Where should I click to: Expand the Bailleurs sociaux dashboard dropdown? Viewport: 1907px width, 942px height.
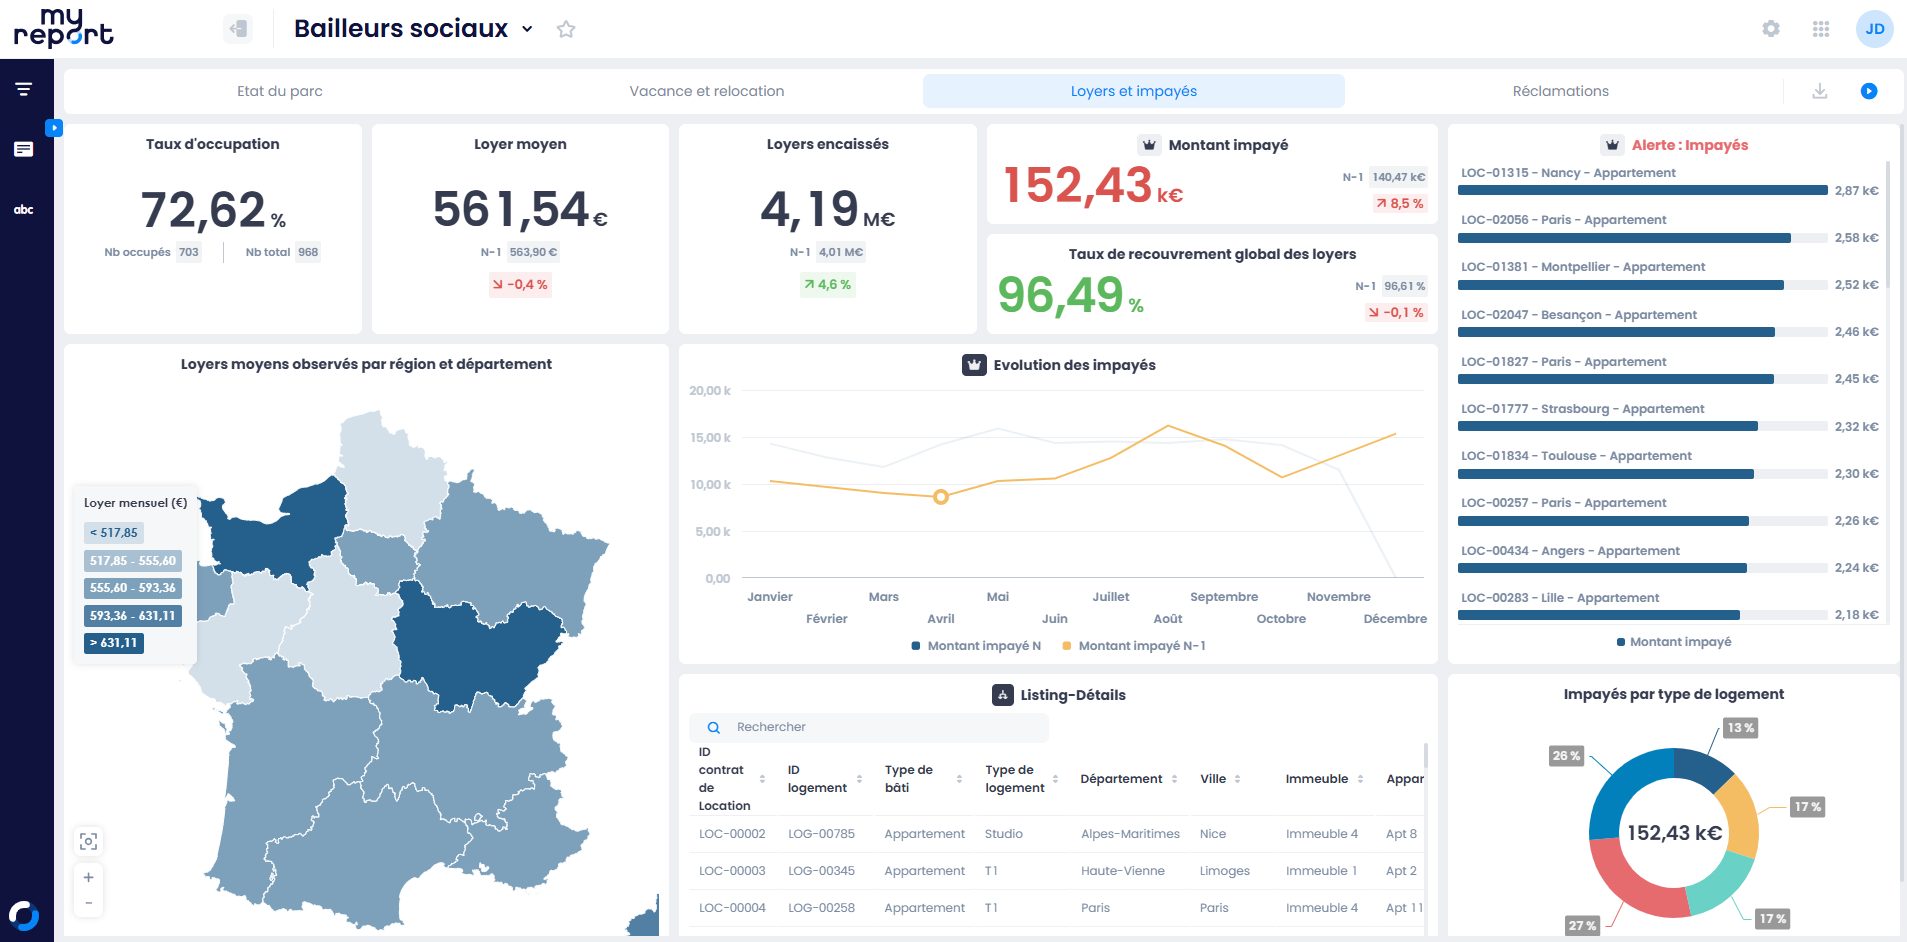click(x=527, y=29)
